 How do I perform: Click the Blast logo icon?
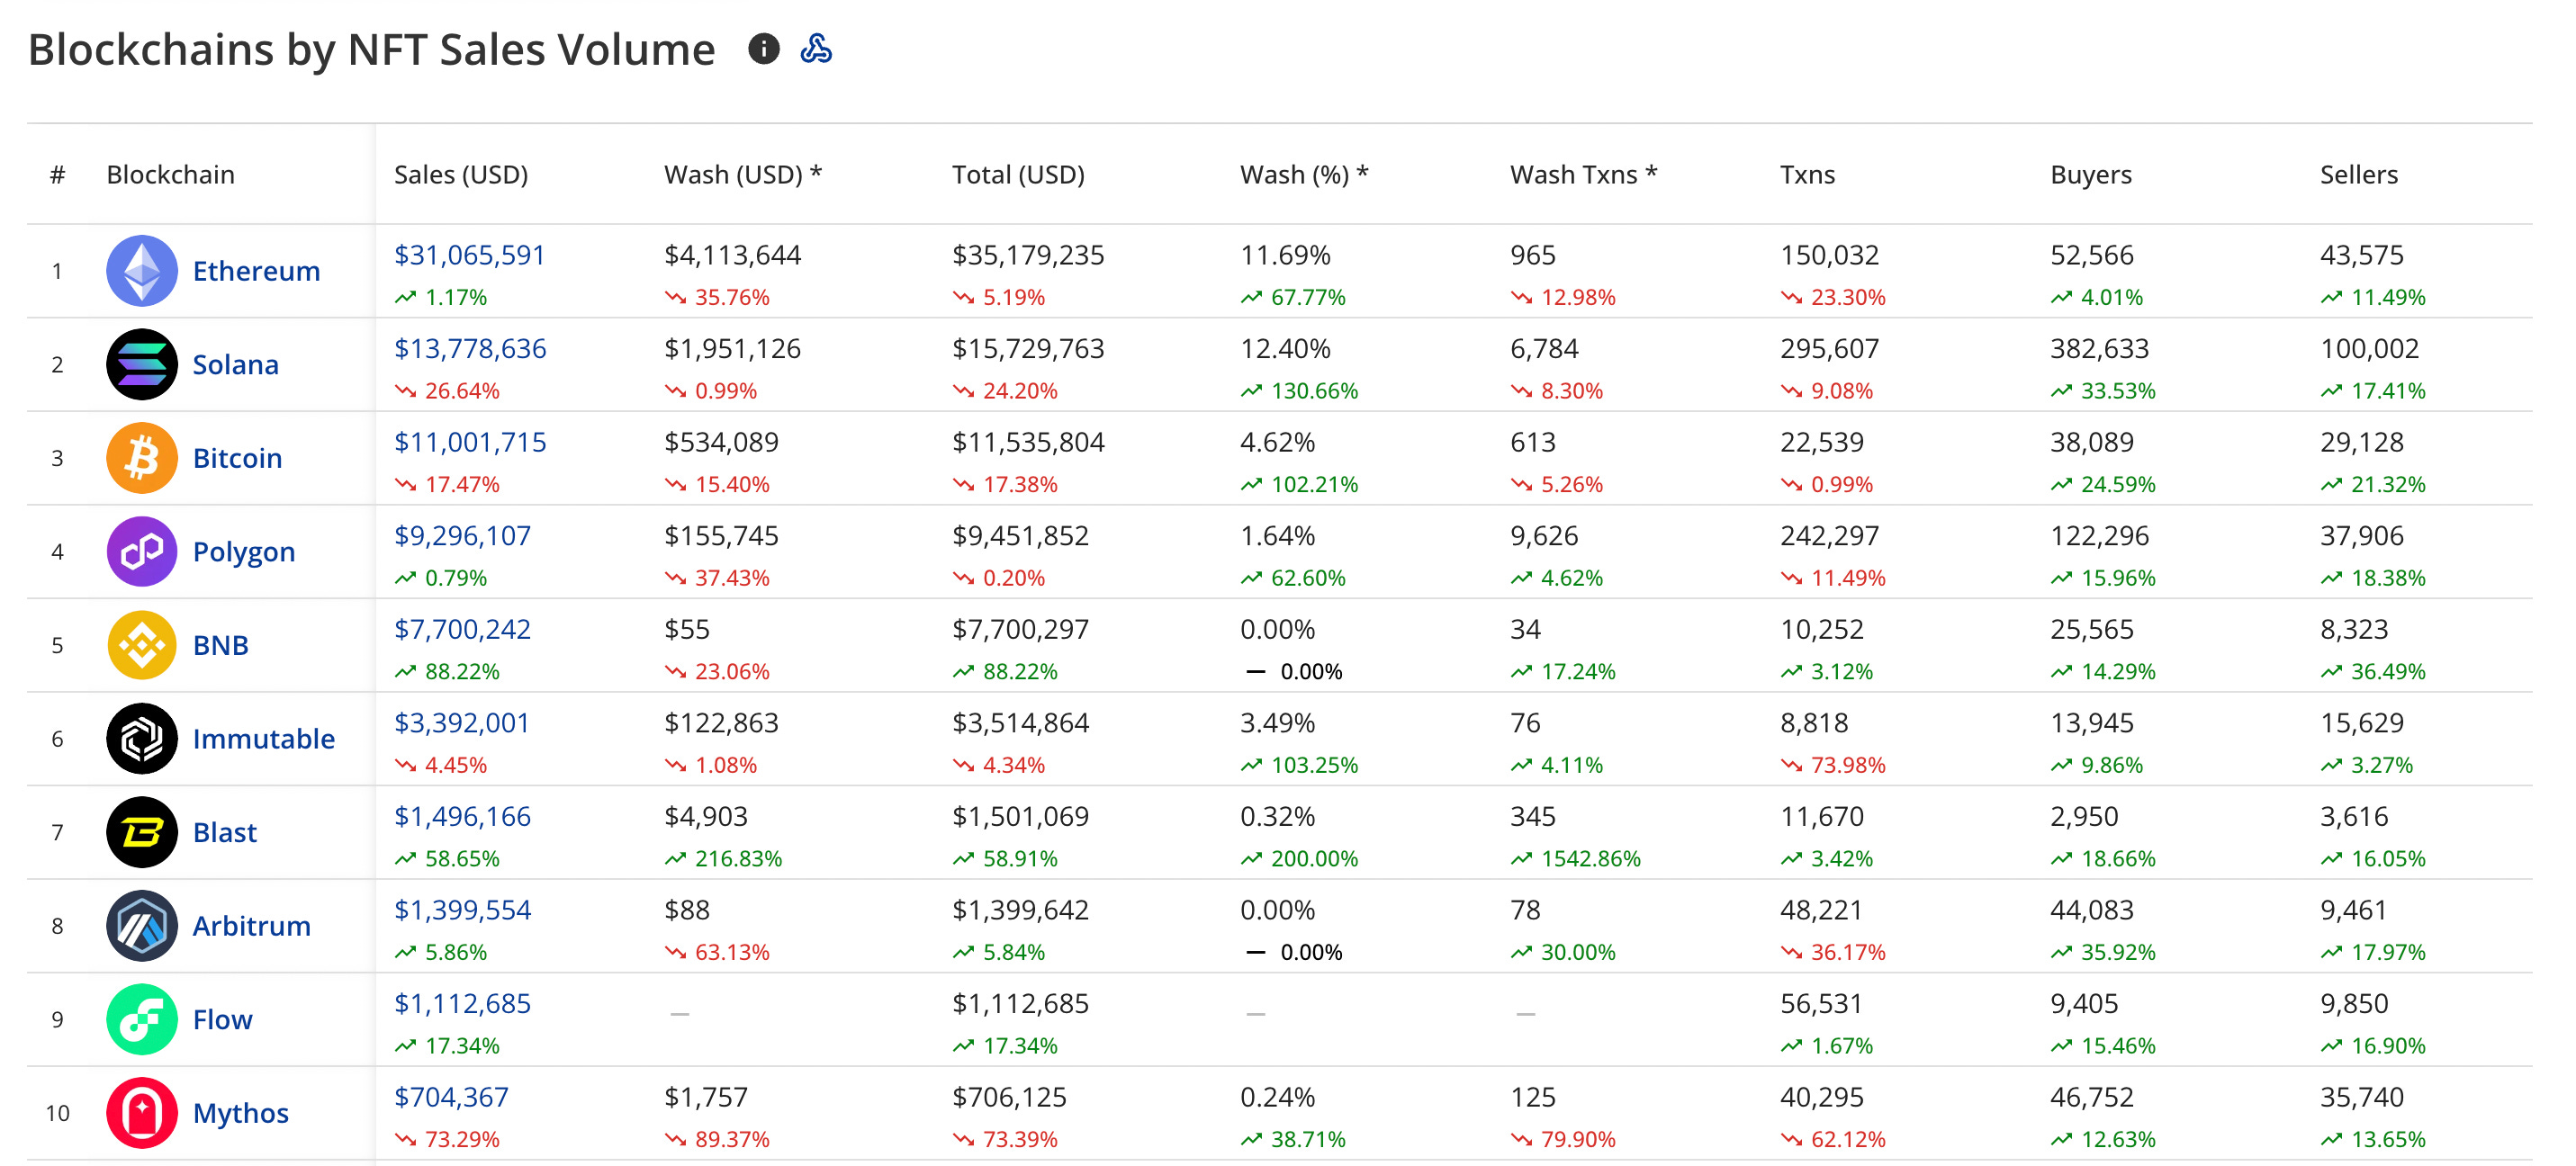(x=142, y=832)
